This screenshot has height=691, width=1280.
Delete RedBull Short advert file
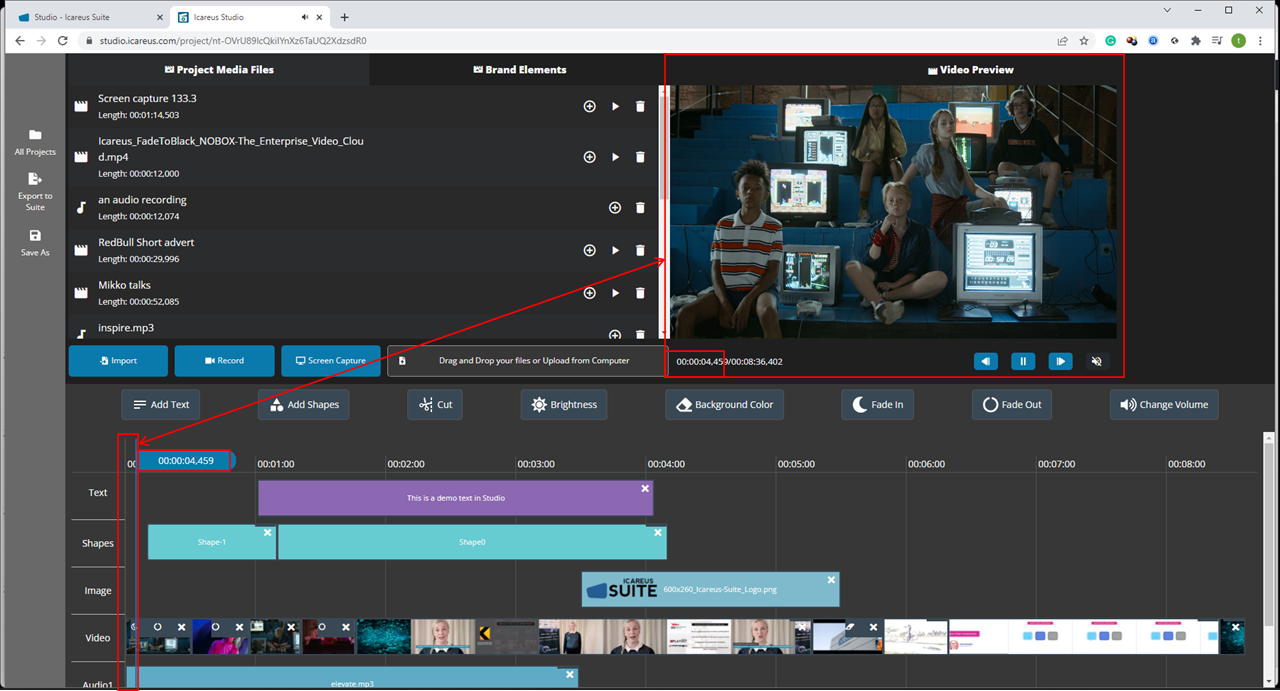click(641, 250)
